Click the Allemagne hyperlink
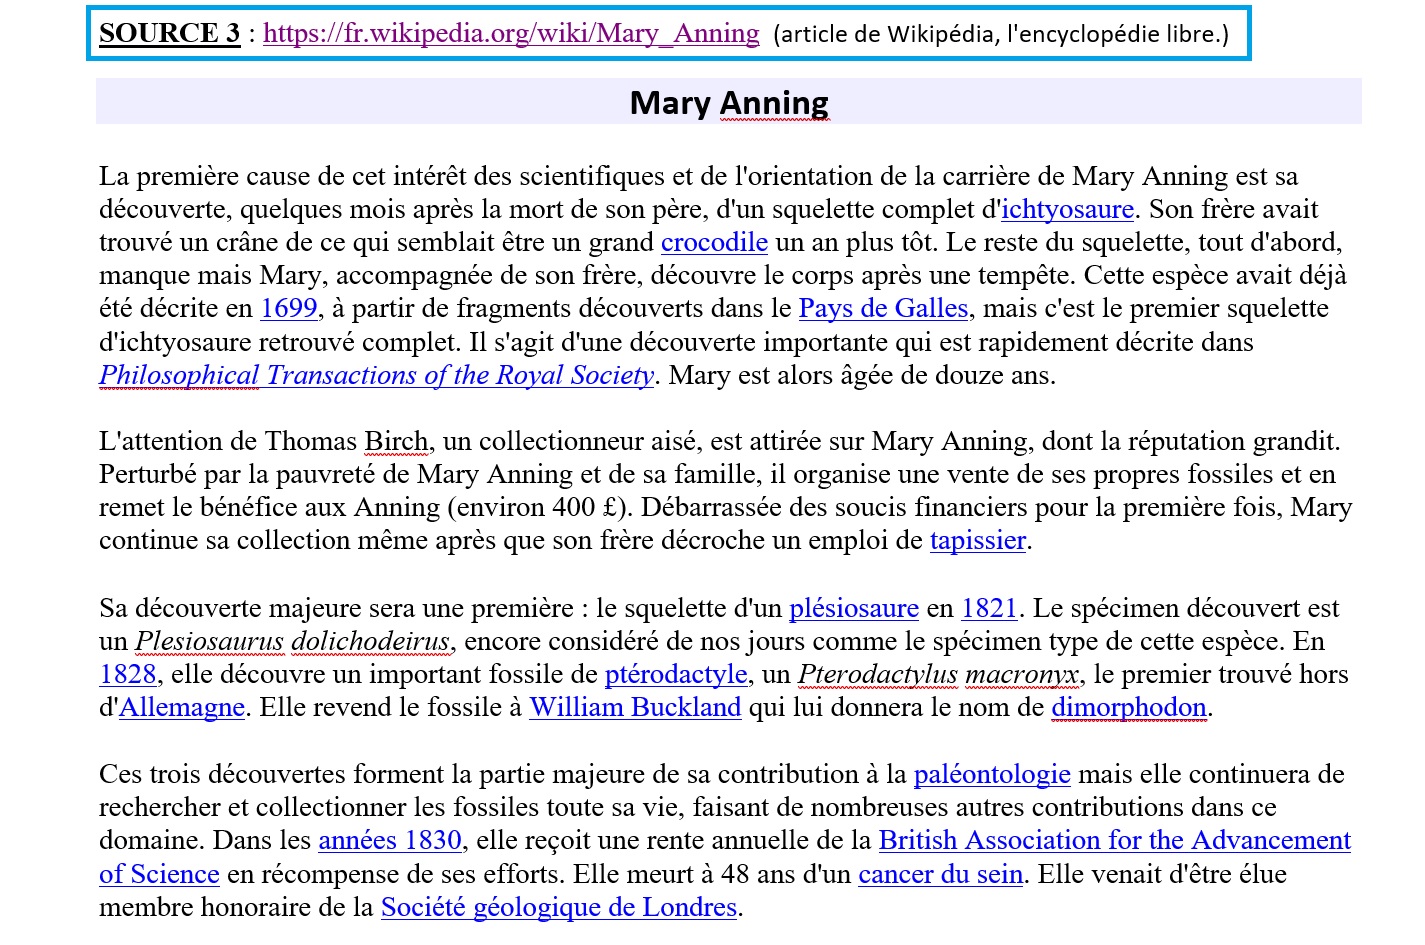This screenshot has width=1425, height=945. tap(182, 707)
